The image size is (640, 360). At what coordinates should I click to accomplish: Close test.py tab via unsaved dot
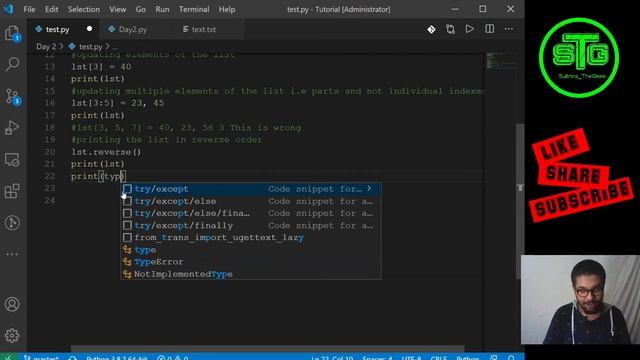coord(89,29)
